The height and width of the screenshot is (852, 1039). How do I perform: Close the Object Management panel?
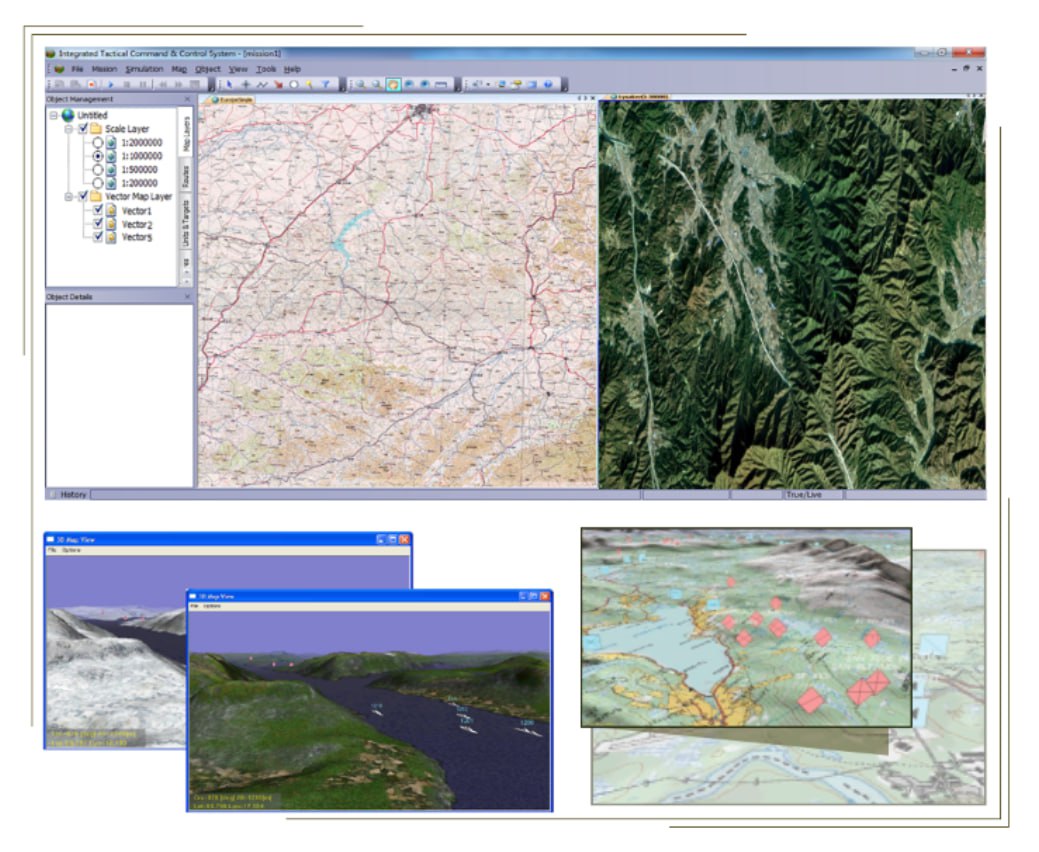pos(187,99)
